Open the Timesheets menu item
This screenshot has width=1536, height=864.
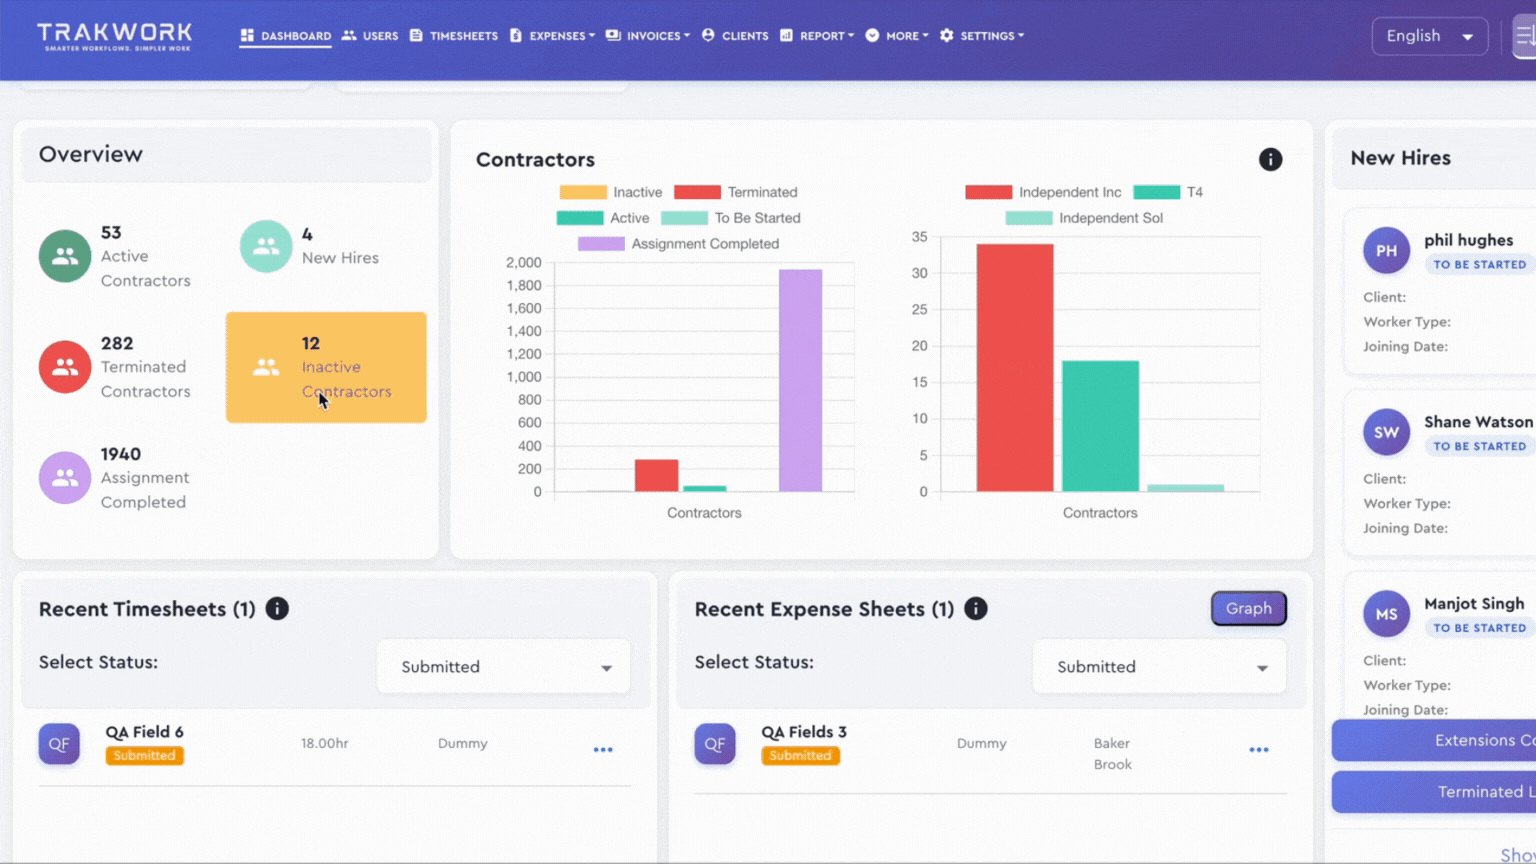point(454,36)
